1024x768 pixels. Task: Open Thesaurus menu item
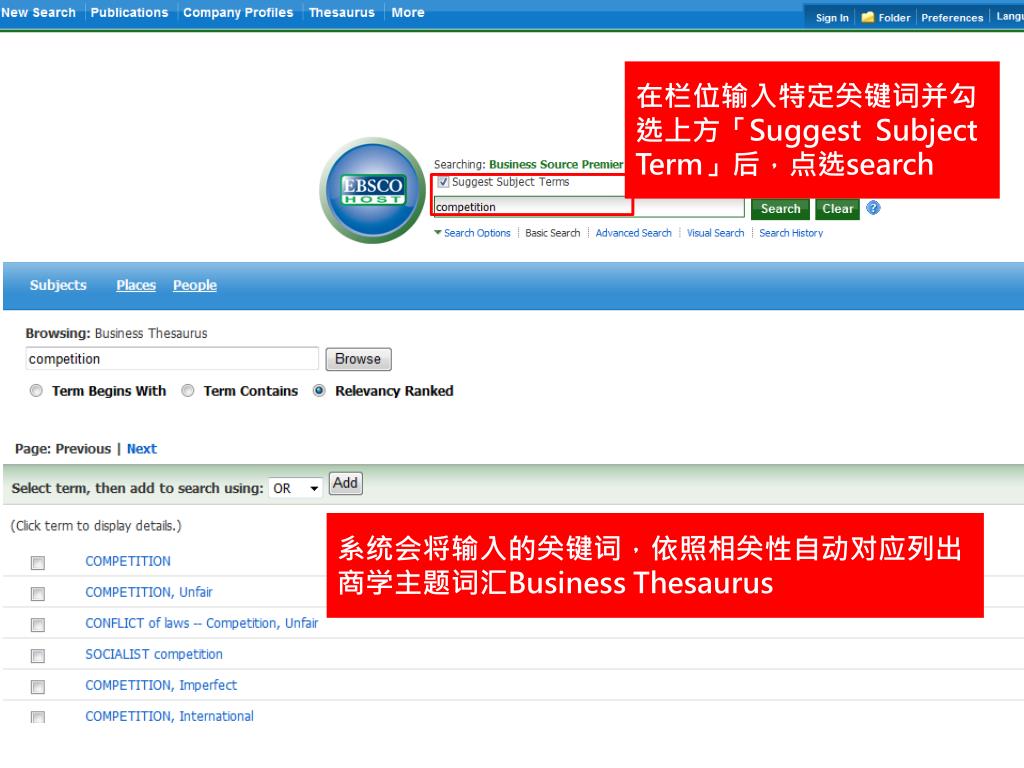pyautogui.click(x=342, y=12)
